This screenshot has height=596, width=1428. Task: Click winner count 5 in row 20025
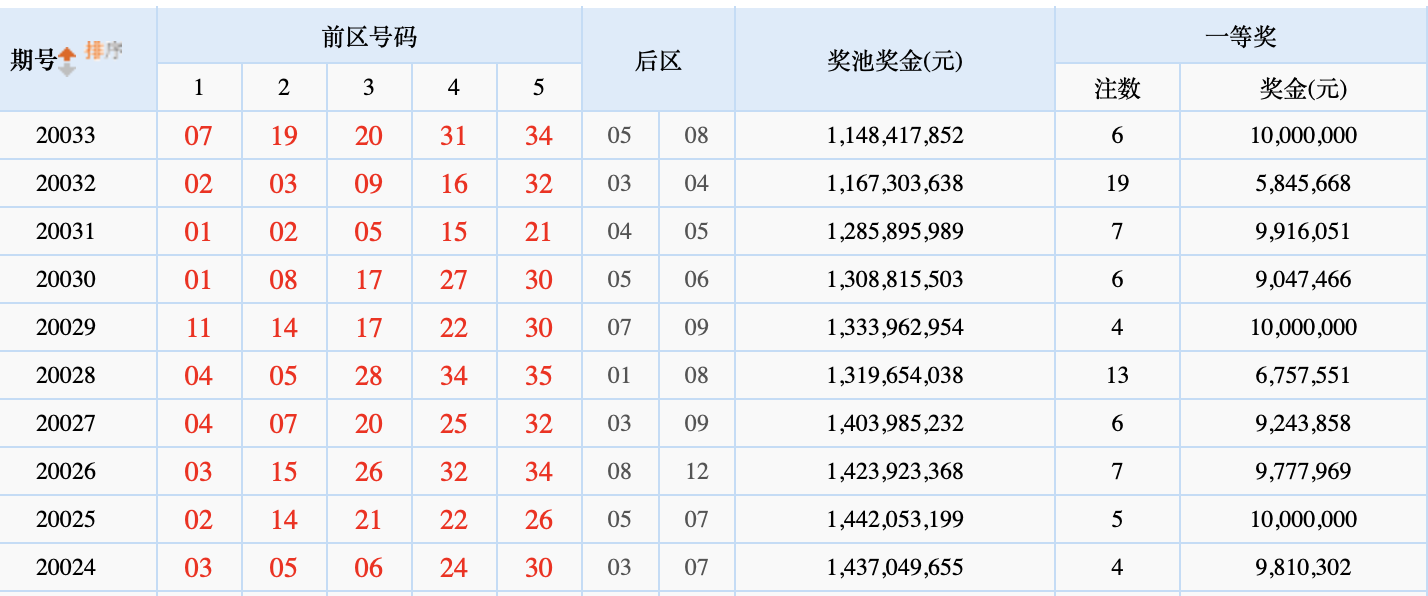pos(1117,519)
